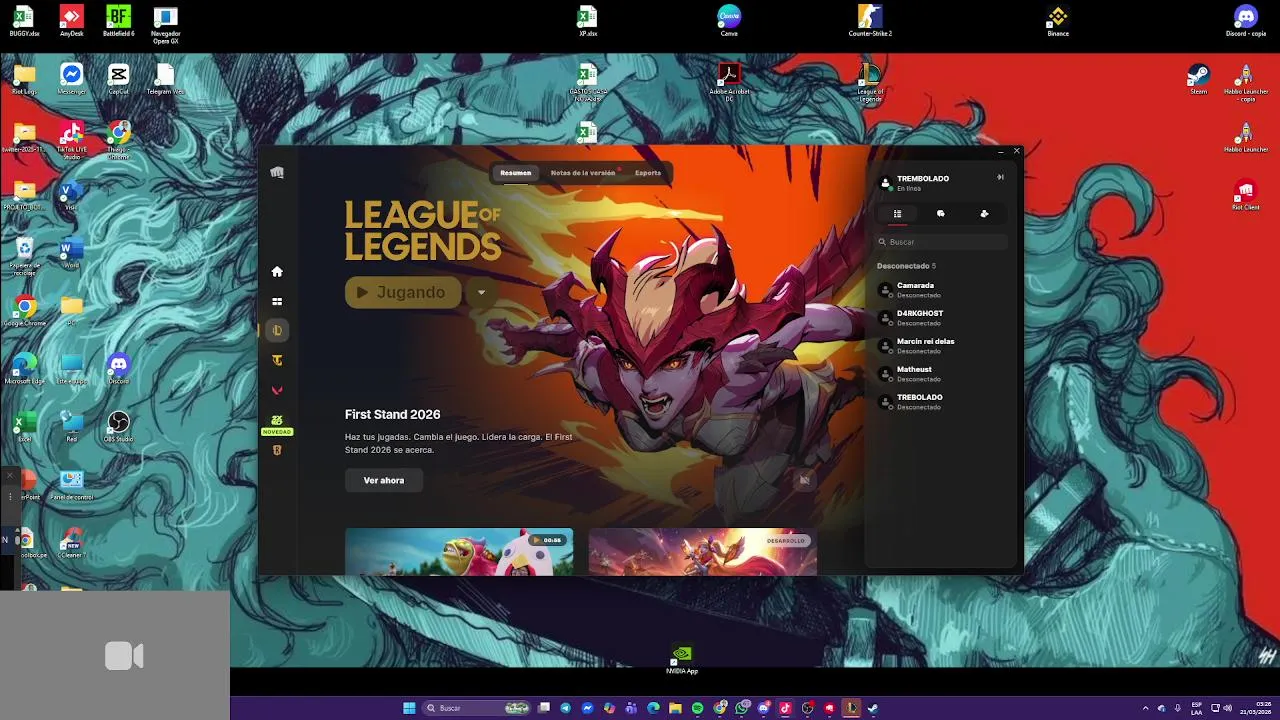Expand the dropdown next to Jugando
The image size is (1280, 720).
pos(481,292)
